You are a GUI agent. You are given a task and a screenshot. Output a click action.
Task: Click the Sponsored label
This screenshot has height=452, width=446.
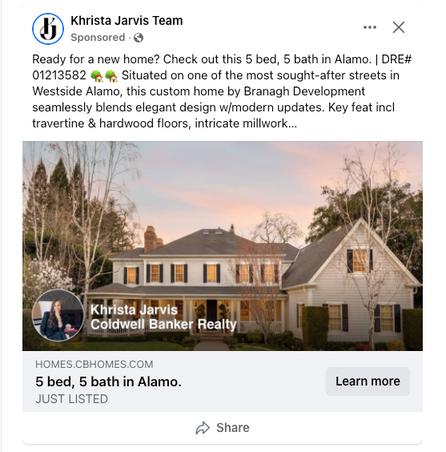tap(98, 38)
